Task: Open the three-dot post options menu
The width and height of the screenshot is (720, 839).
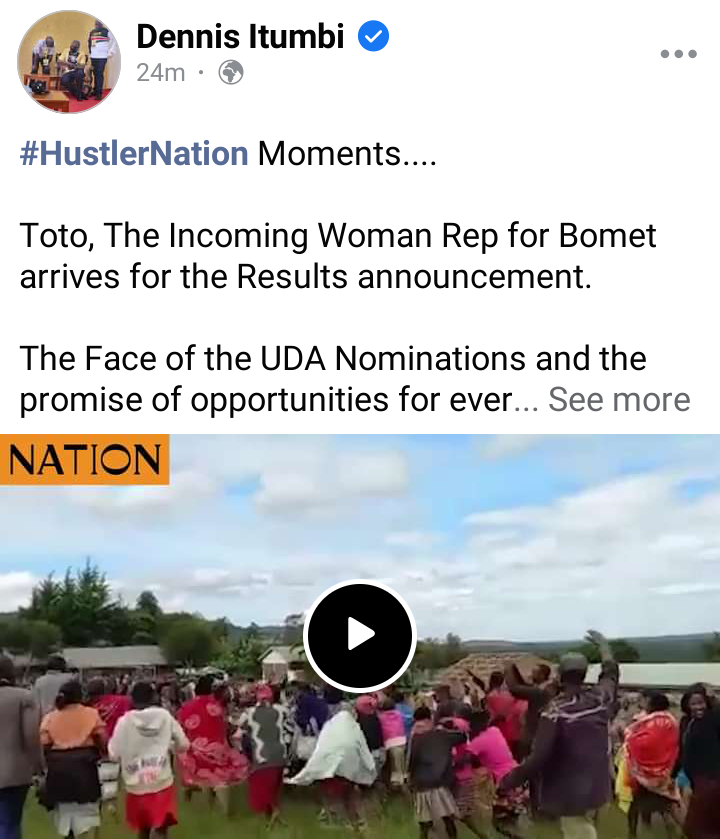Action: (678, 54)
